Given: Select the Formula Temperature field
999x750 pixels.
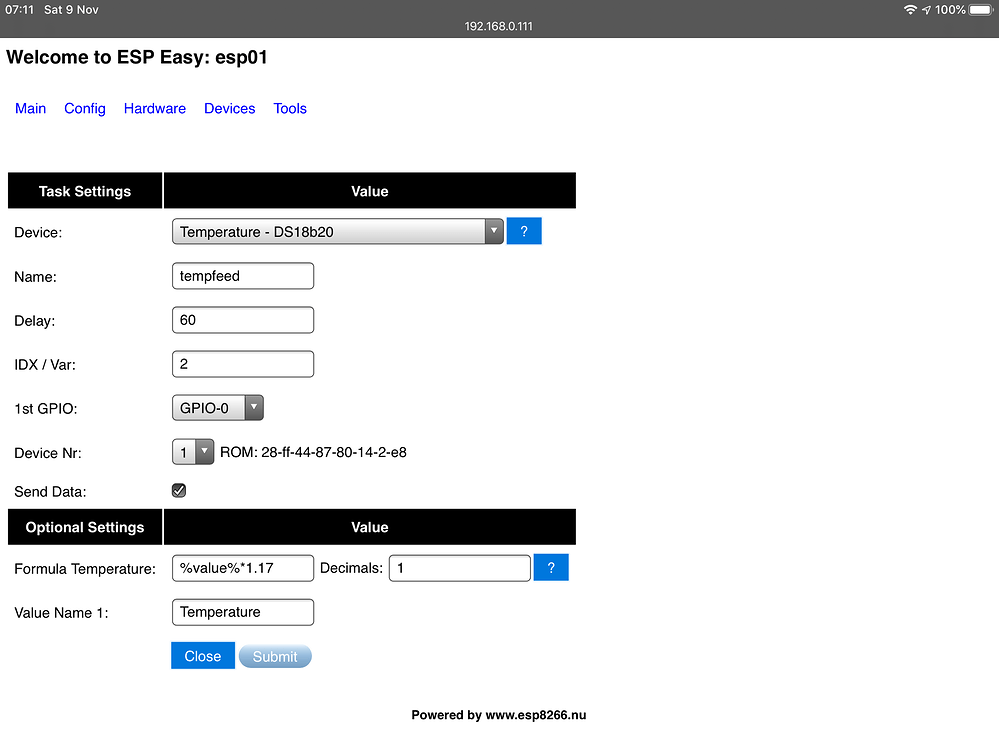Looking at the screenshot, I should [242, 567].
